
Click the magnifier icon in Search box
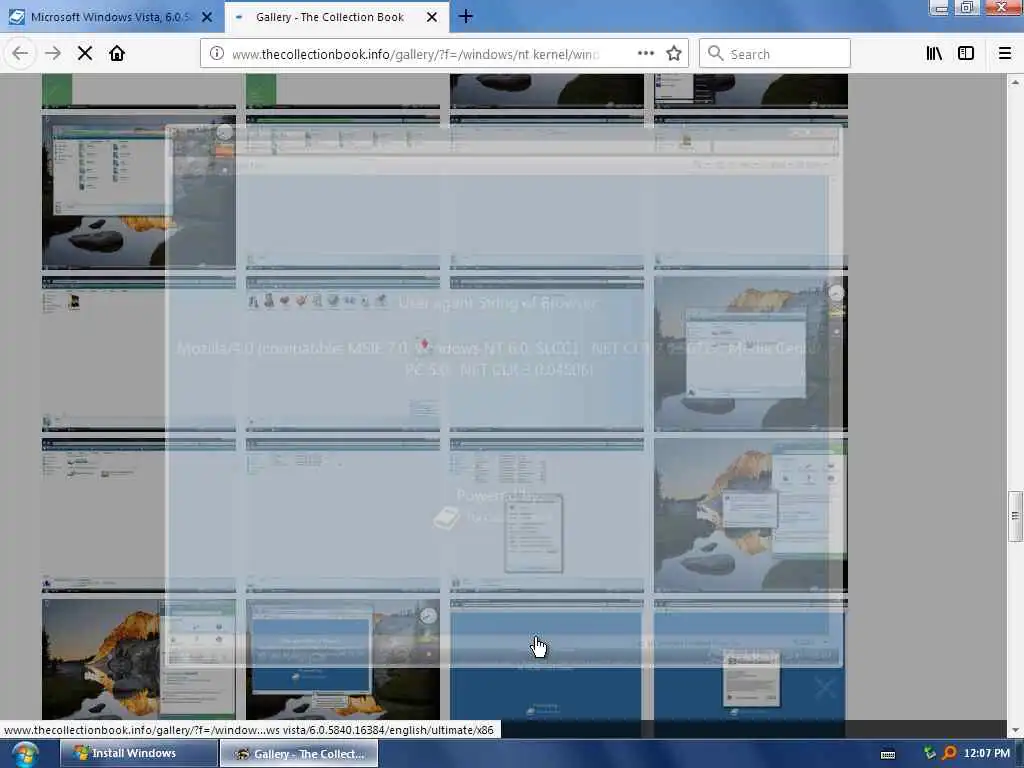[715, 54]
